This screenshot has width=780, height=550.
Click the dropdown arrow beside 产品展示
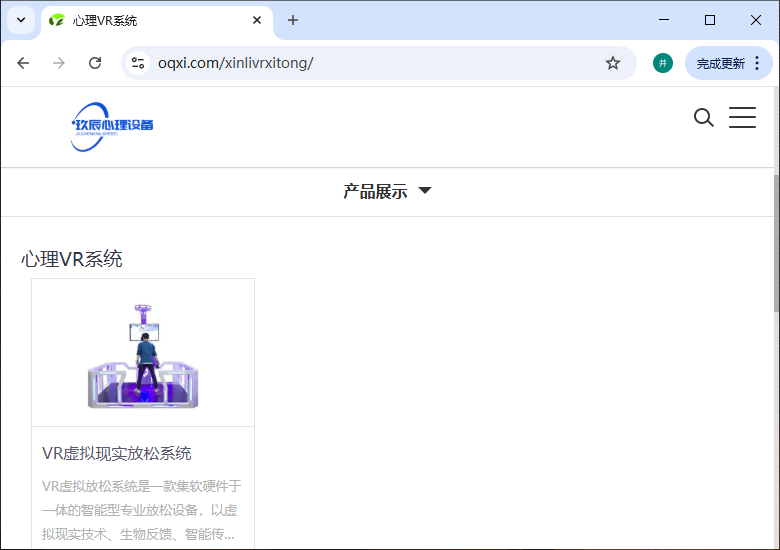pos(425,190)
